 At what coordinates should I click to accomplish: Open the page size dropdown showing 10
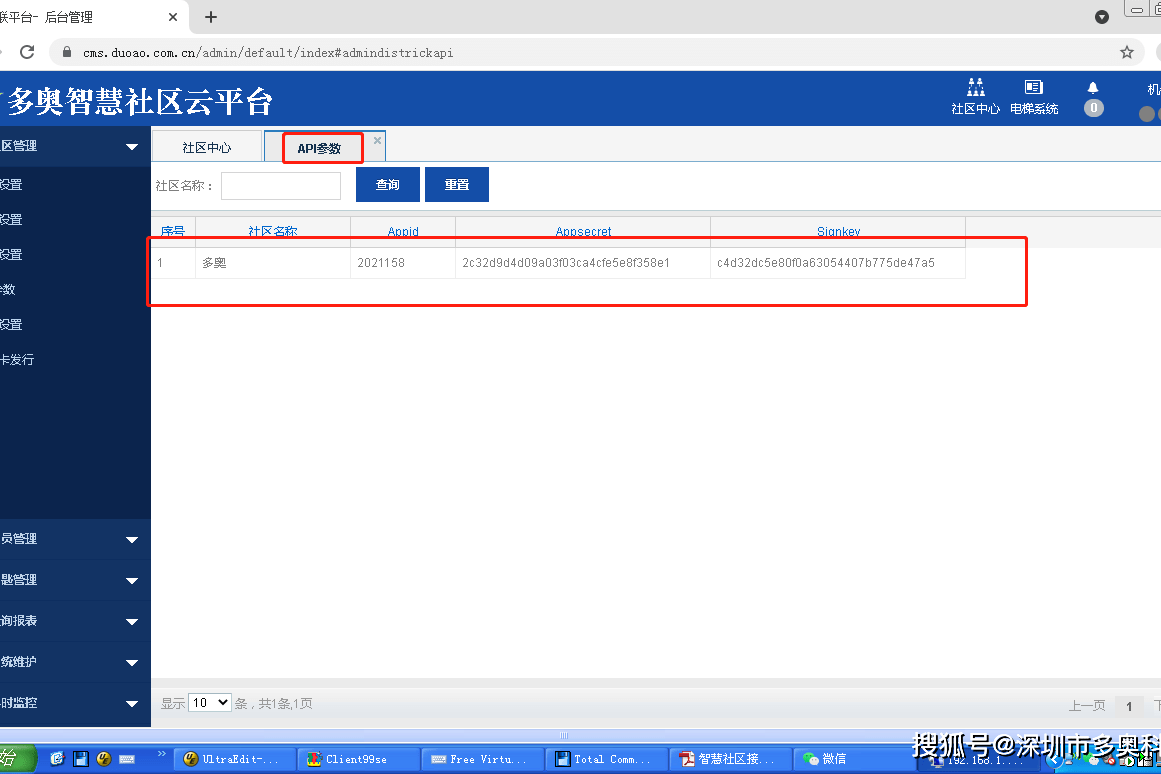(x=210, y=703)
